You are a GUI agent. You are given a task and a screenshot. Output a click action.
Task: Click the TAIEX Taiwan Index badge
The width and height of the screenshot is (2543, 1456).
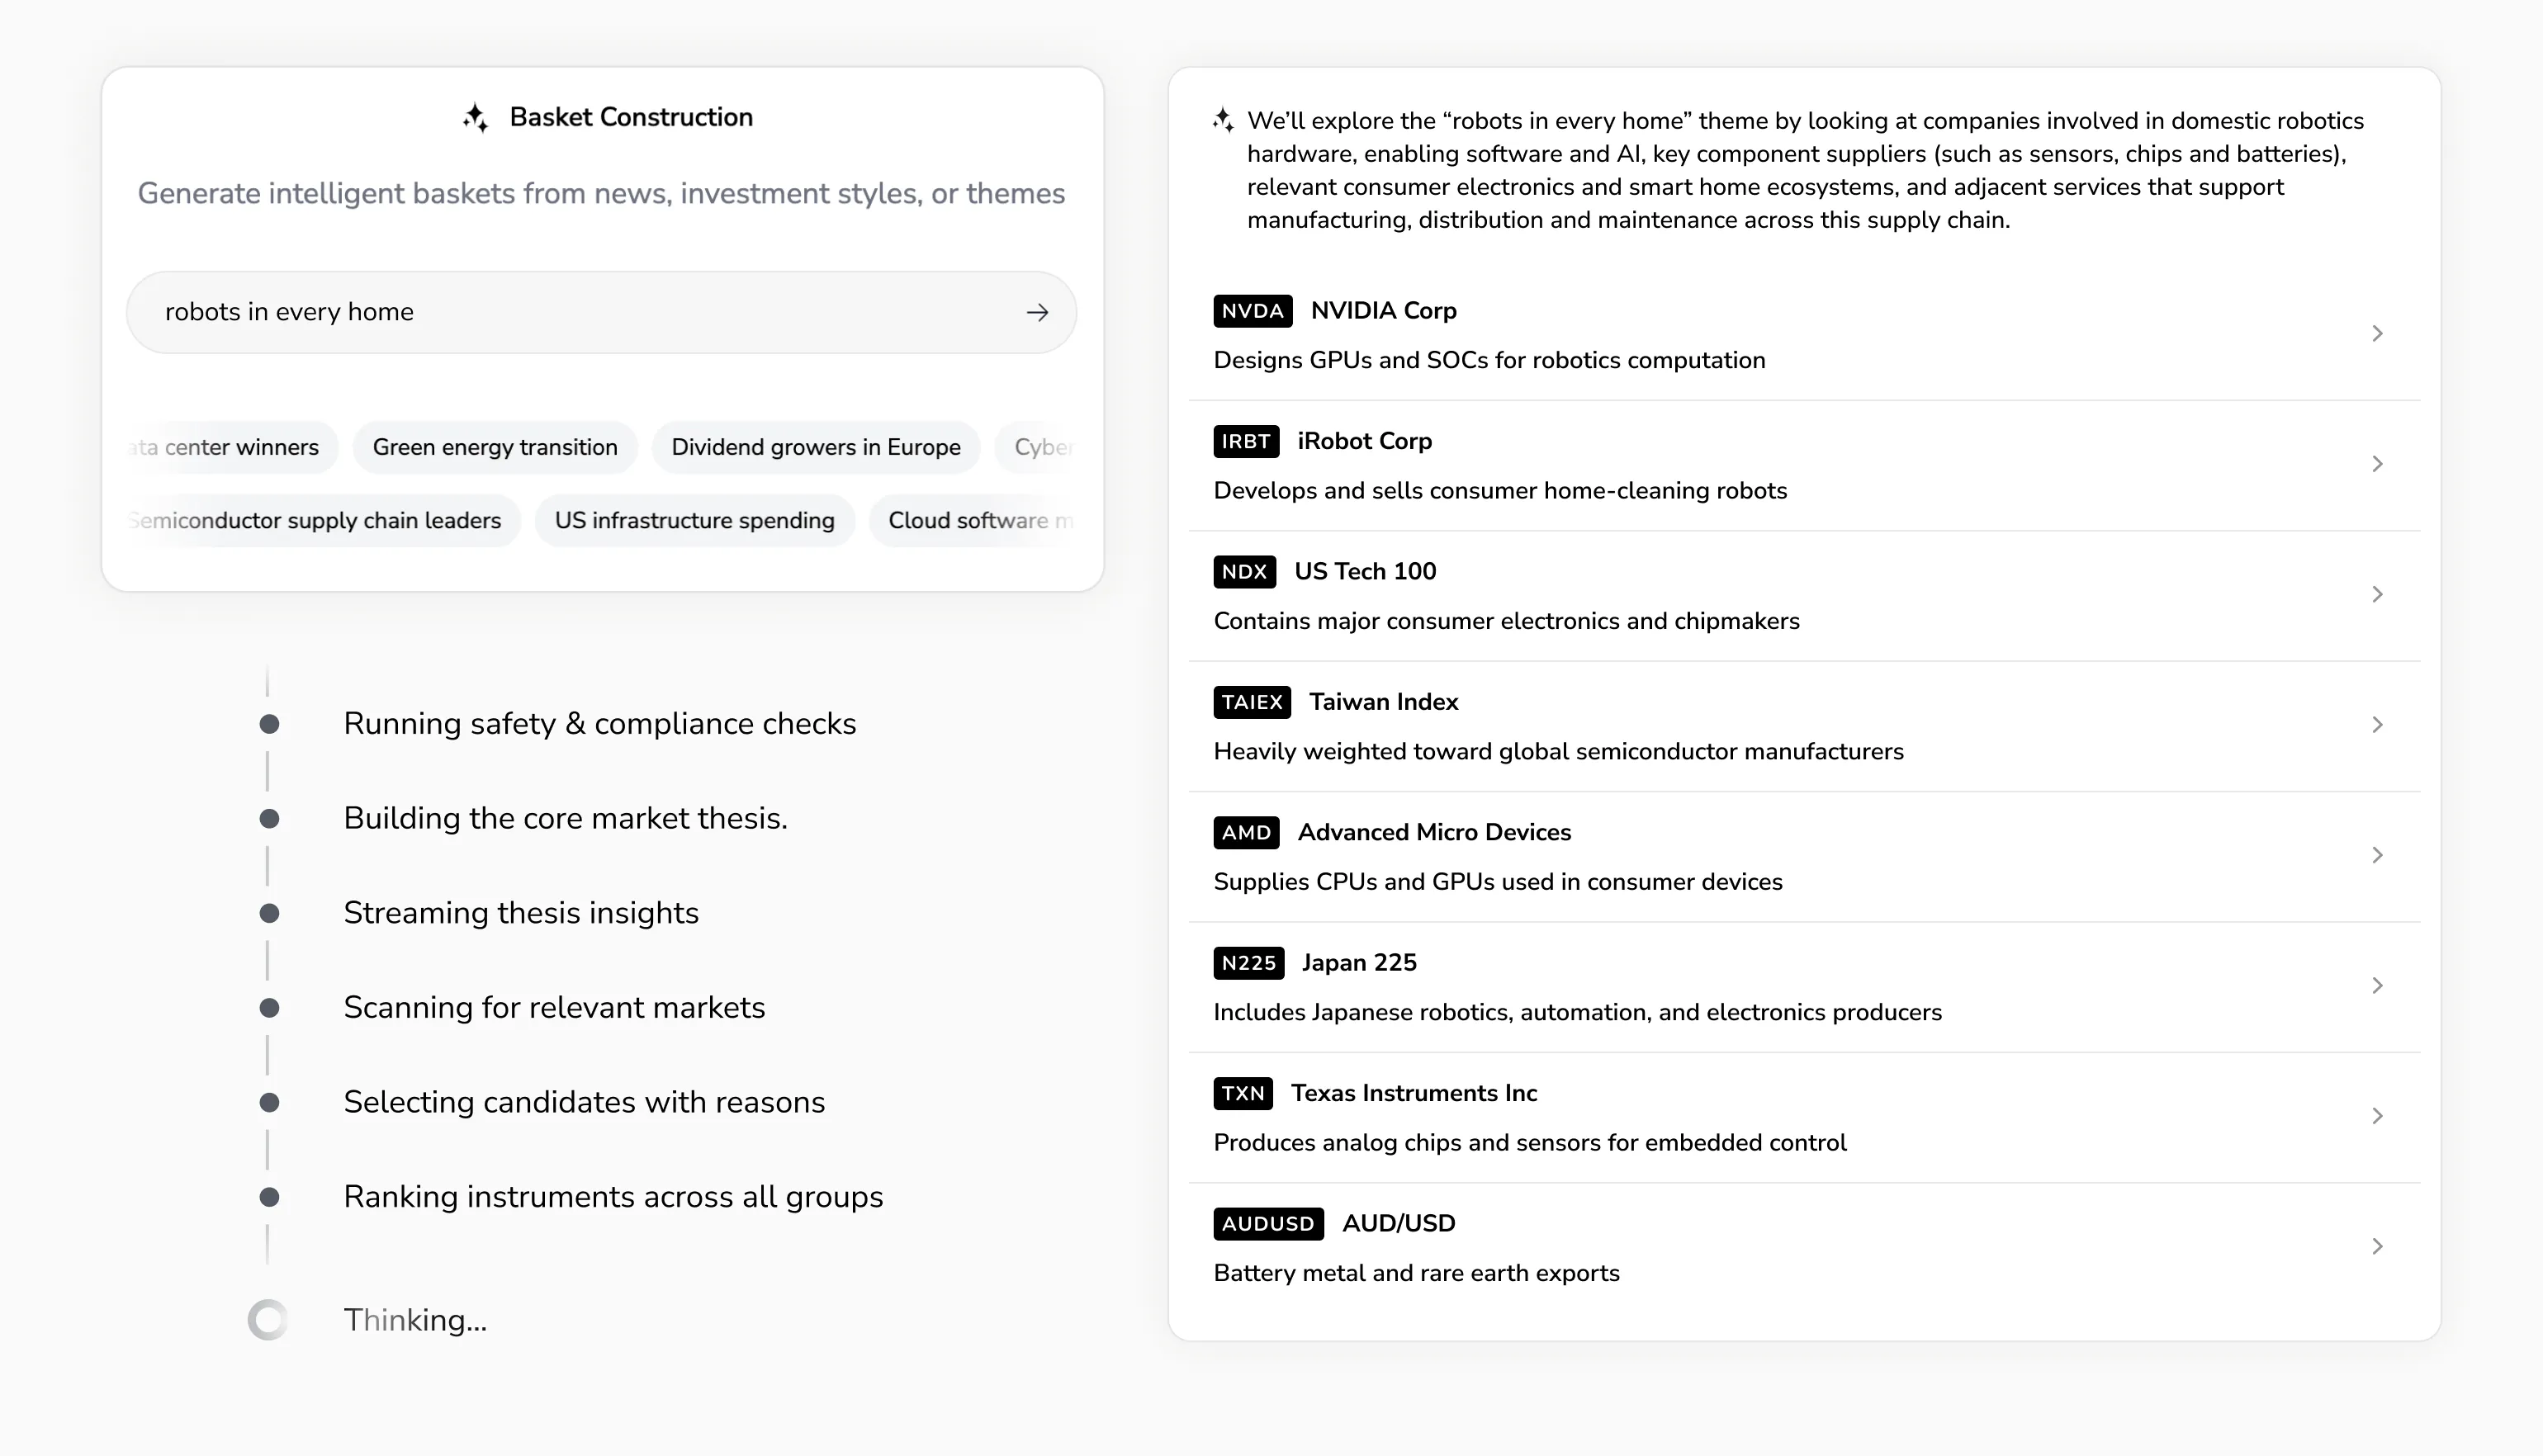[x=1250, y=702]
